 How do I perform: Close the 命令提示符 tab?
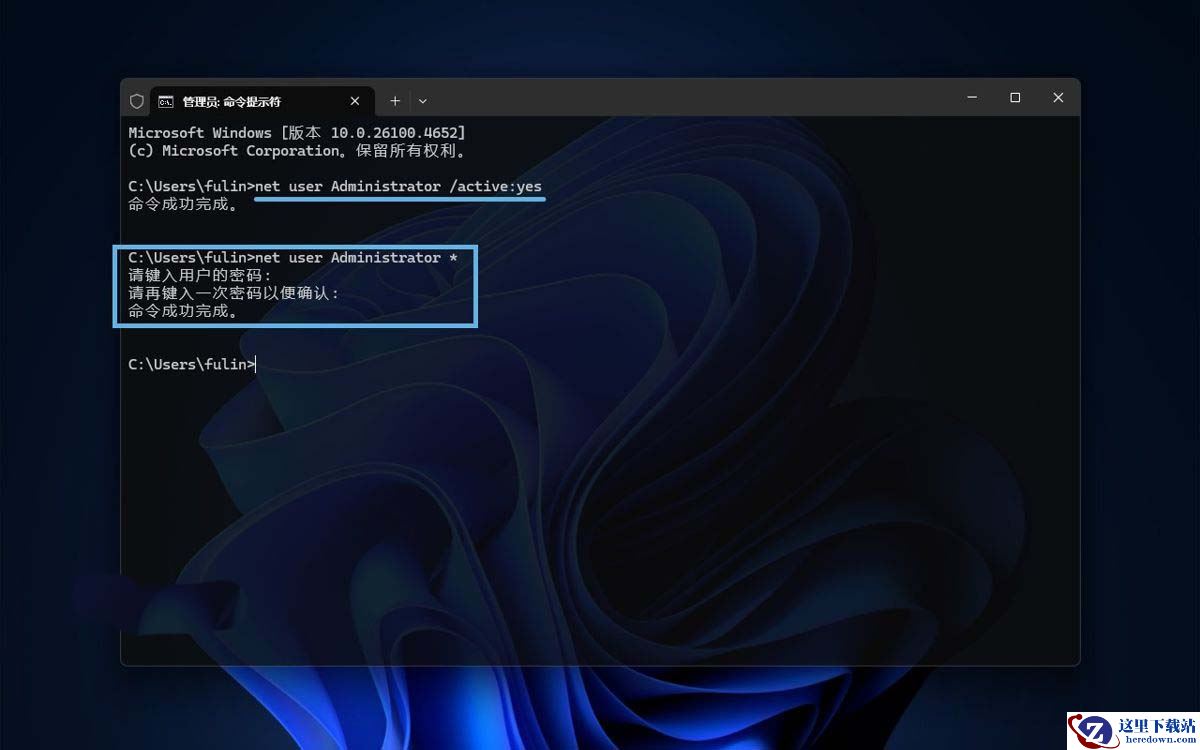pyautogui.click(x=355, y=101)
